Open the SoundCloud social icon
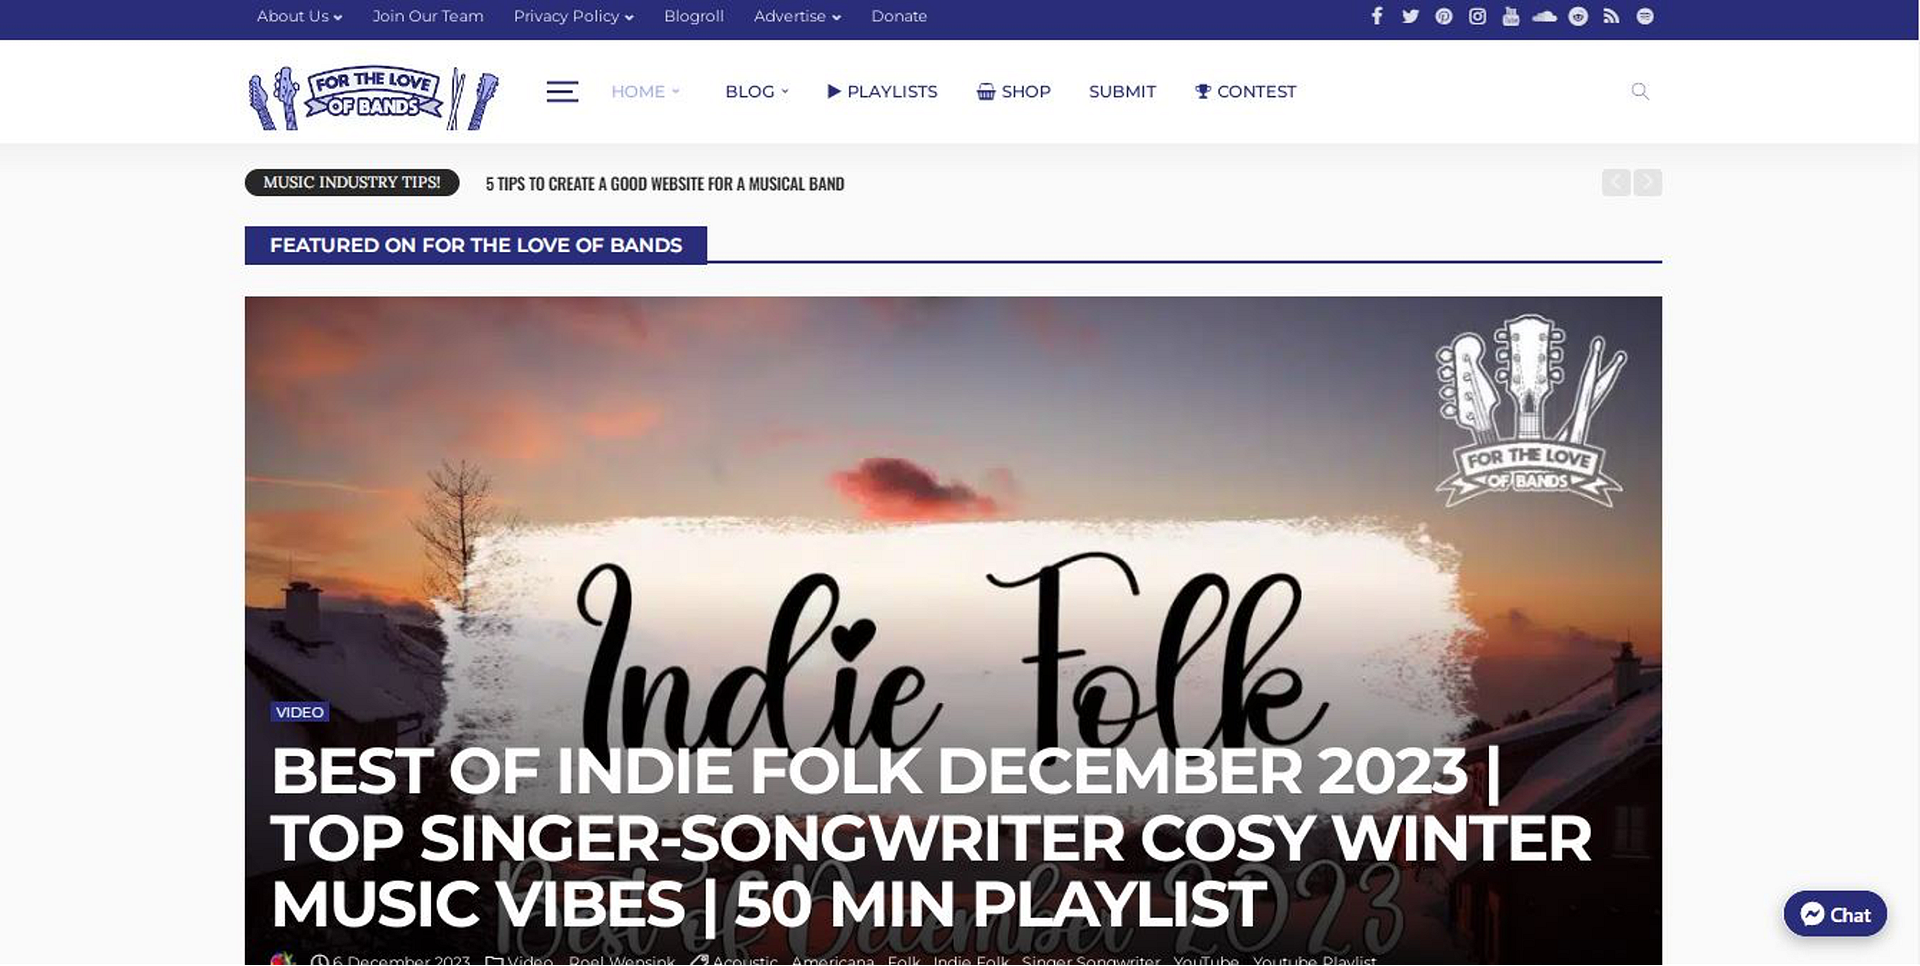Viewport: 1920px width, 966px height. point(1545,16)
